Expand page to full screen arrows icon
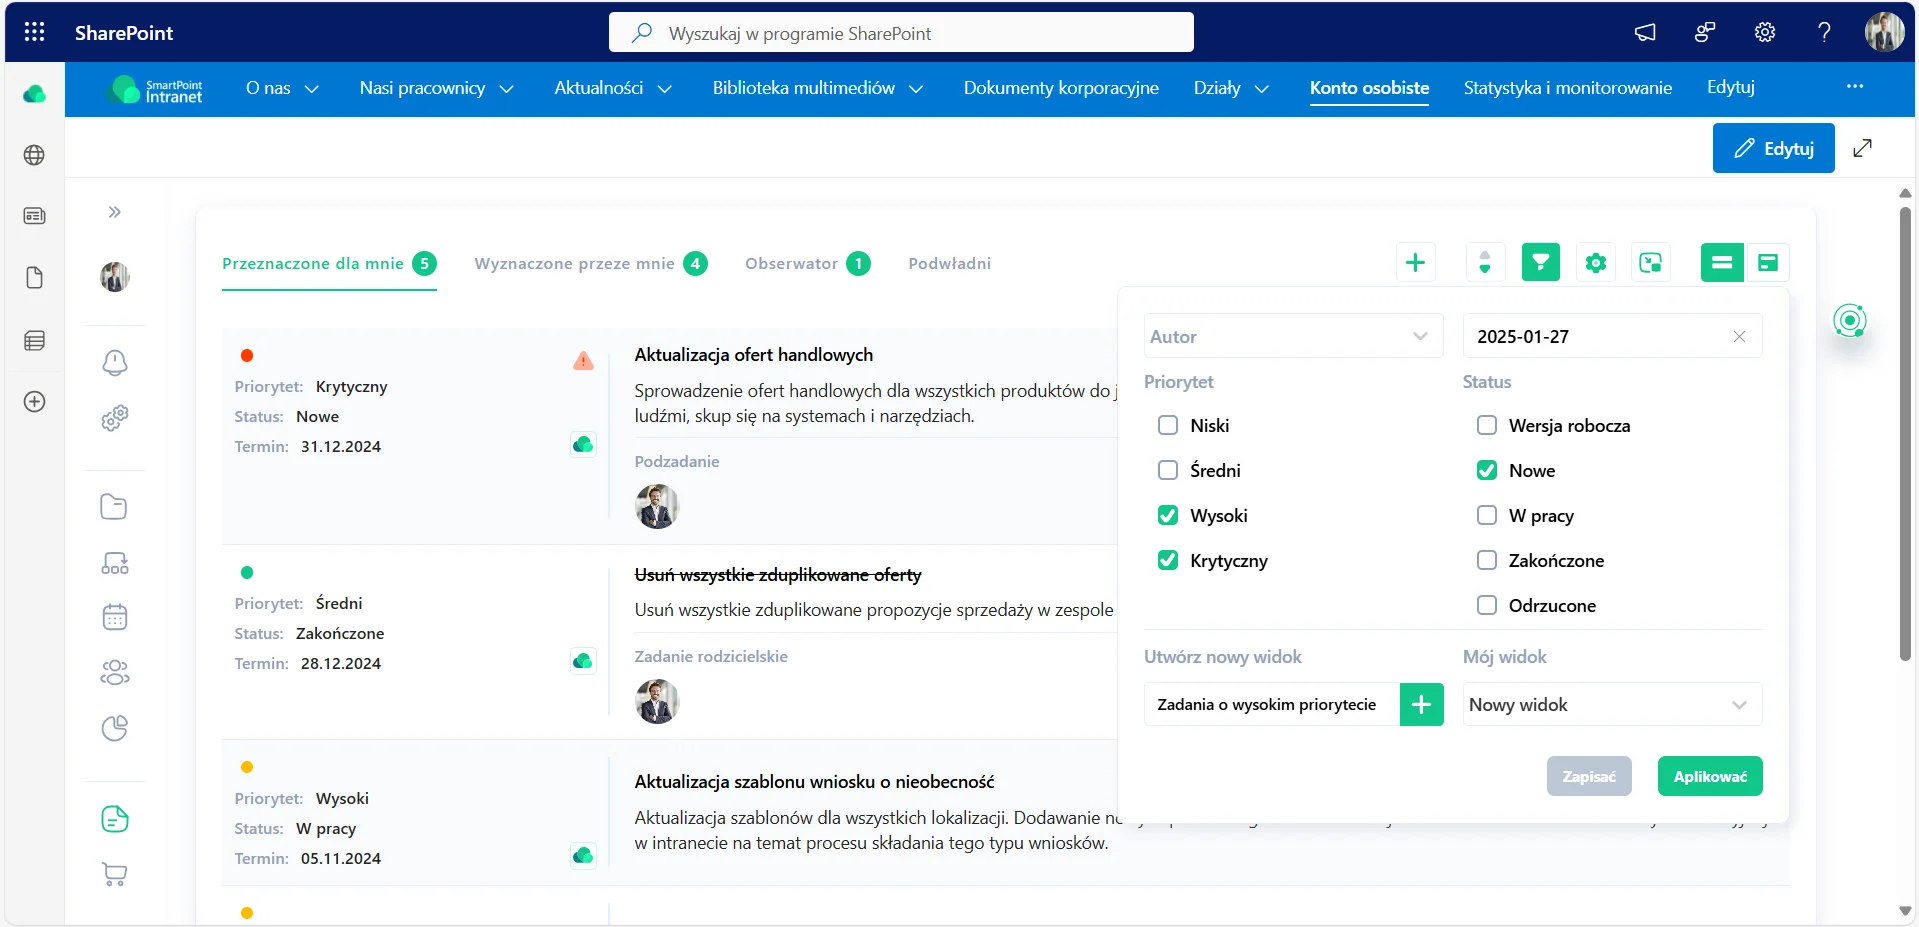This screenshot has width=1919, height=927. click(1862, 148)
